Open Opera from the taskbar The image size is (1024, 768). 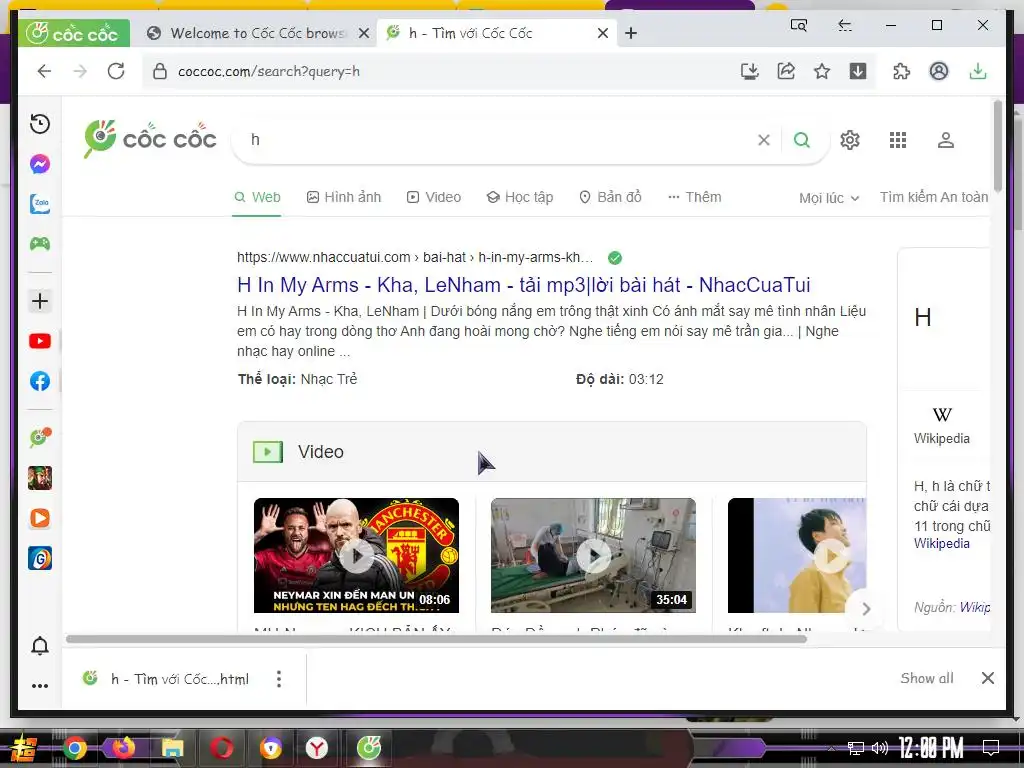(221, 748)
